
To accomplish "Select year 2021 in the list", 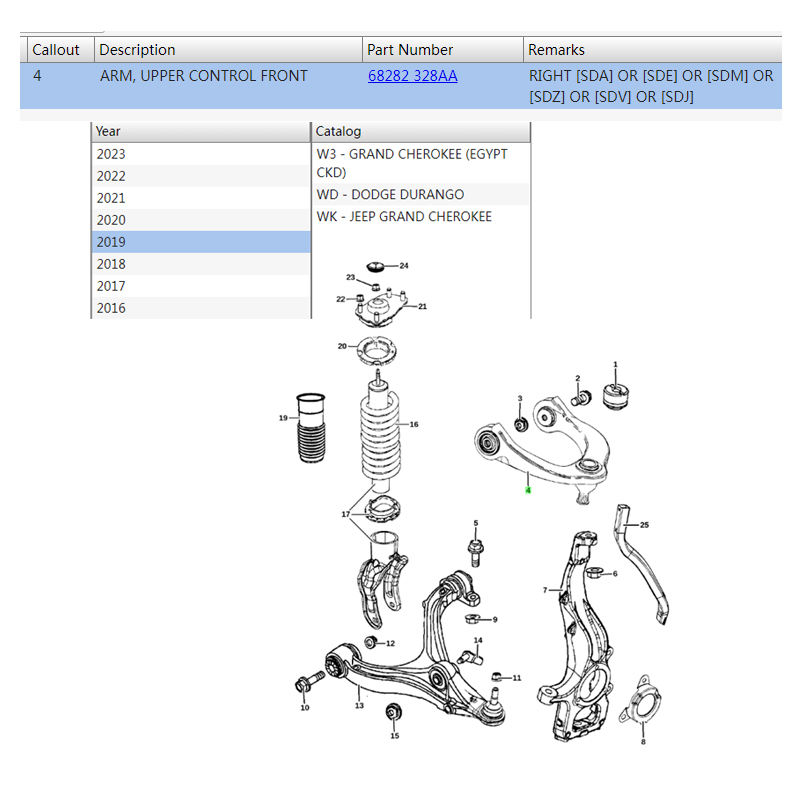I will click(x=201, y=198).
